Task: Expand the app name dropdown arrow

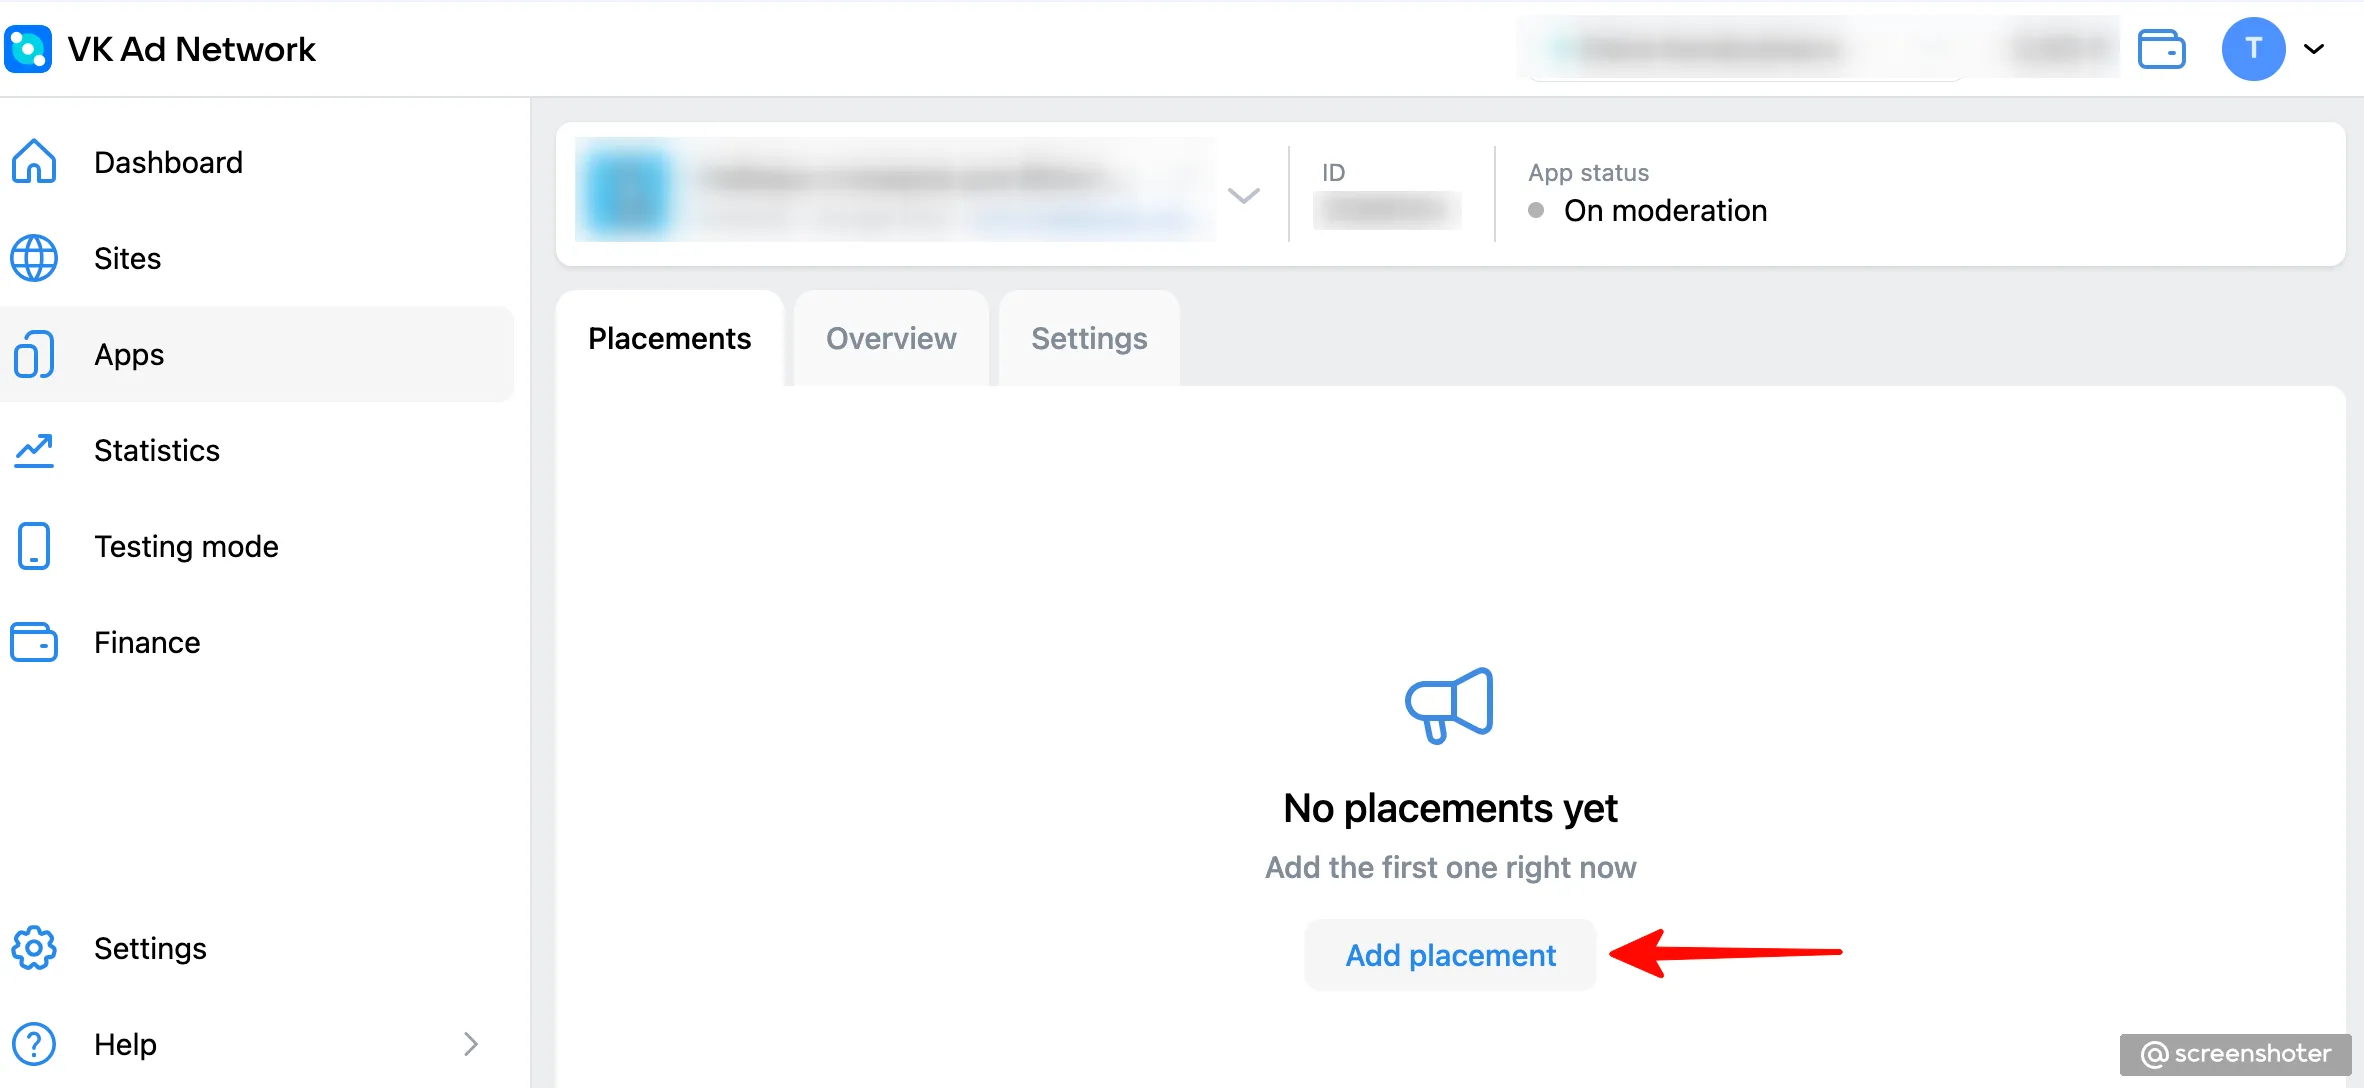Action: click(x=1244, y=196)
